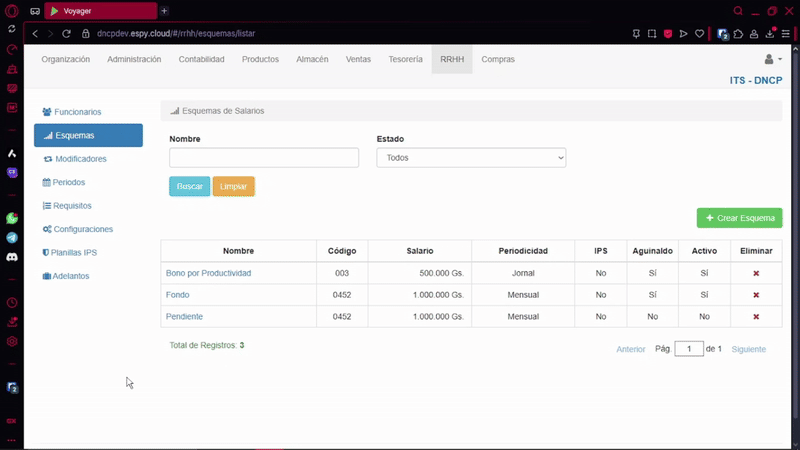
Task: Open the RRHH top menu
Action: click(x=452, y=60)
